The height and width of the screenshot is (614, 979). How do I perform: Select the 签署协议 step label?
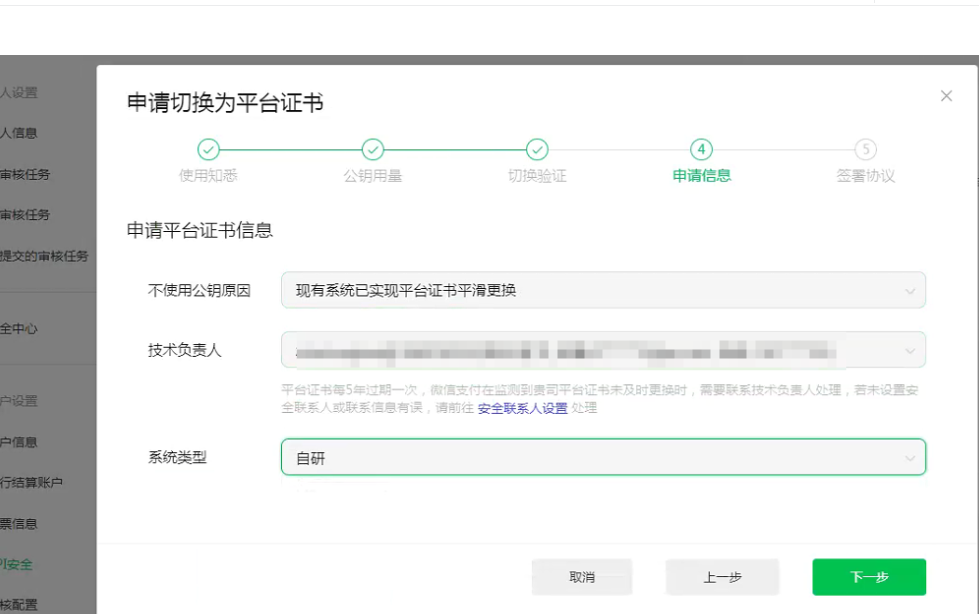(x=866, y=176)
